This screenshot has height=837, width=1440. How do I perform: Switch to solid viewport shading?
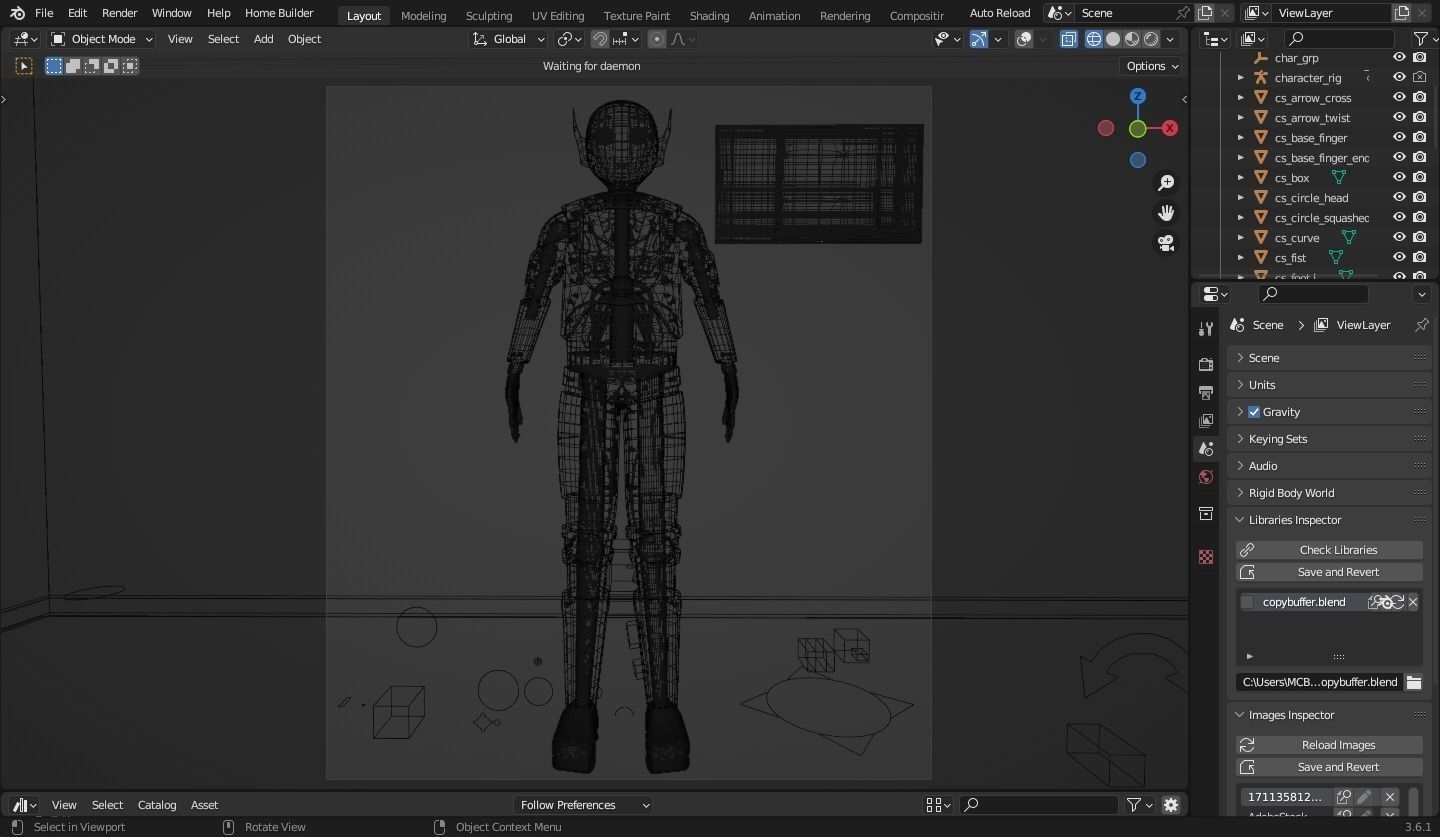(1112, 39)
